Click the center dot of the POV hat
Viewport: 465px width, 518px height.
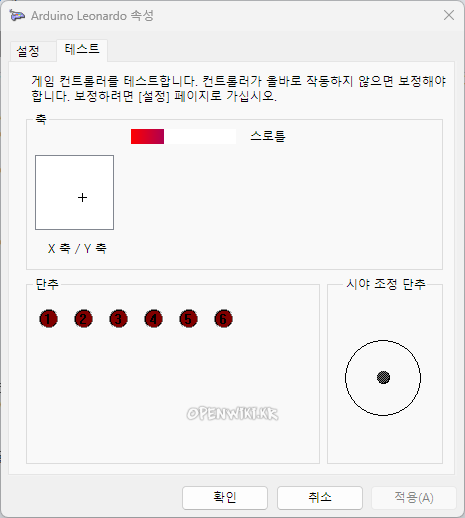pyautogui.click(x=383, y=378)
